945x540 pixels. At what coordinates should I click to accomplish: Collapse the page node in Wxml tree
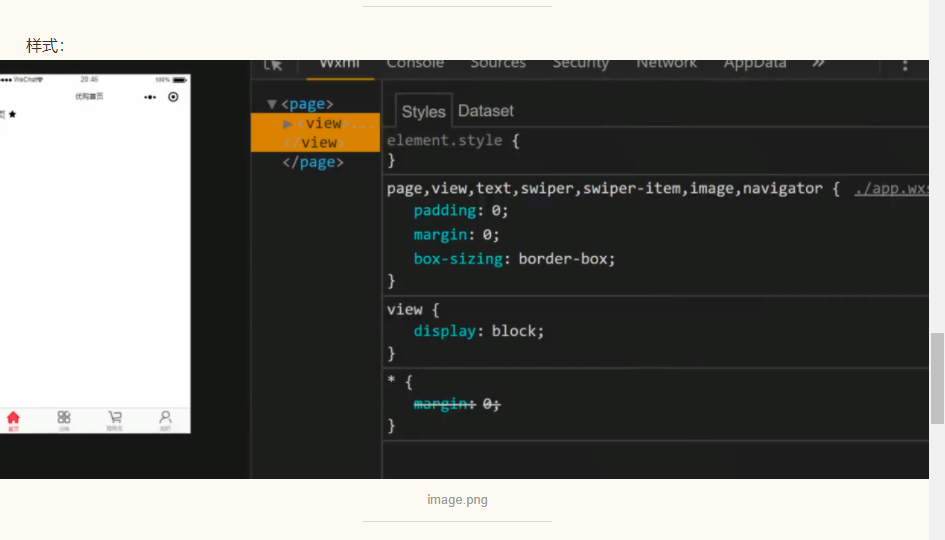tap(272, 104)
